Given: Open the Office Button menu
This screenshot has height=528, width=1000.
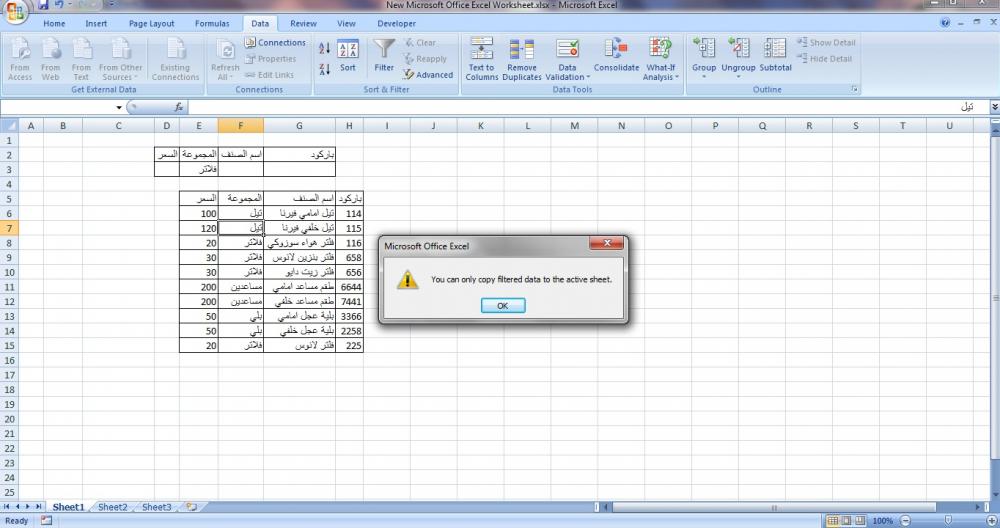Looking at the screenshot, I should click(x=15, y=10).
